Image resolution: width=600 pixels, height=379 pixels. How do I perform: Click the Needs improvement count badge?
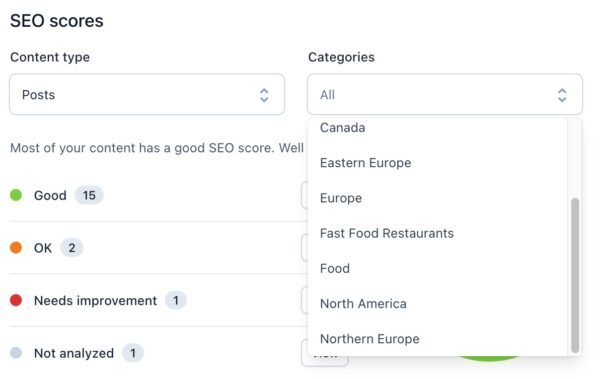click(176, 300)
